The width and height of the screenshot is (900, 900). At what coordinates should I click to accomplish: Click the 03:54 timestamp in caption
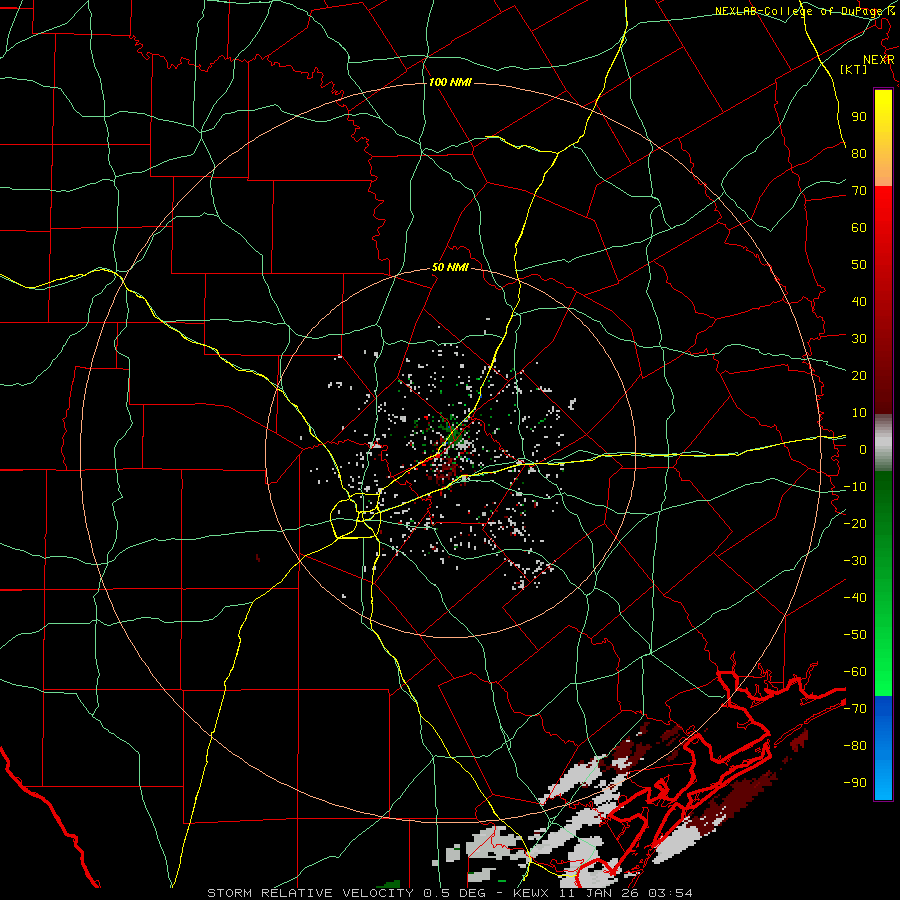tap(670, 893)
